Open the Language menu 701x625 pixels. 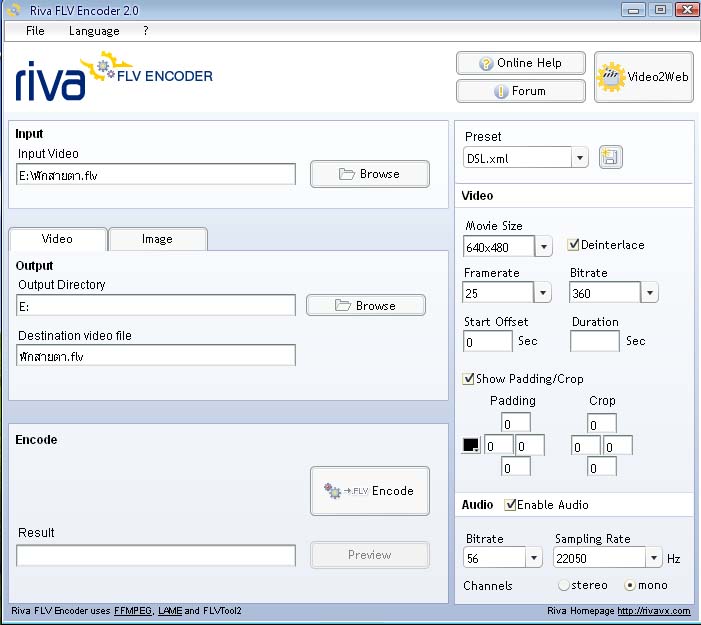(94, 31)
